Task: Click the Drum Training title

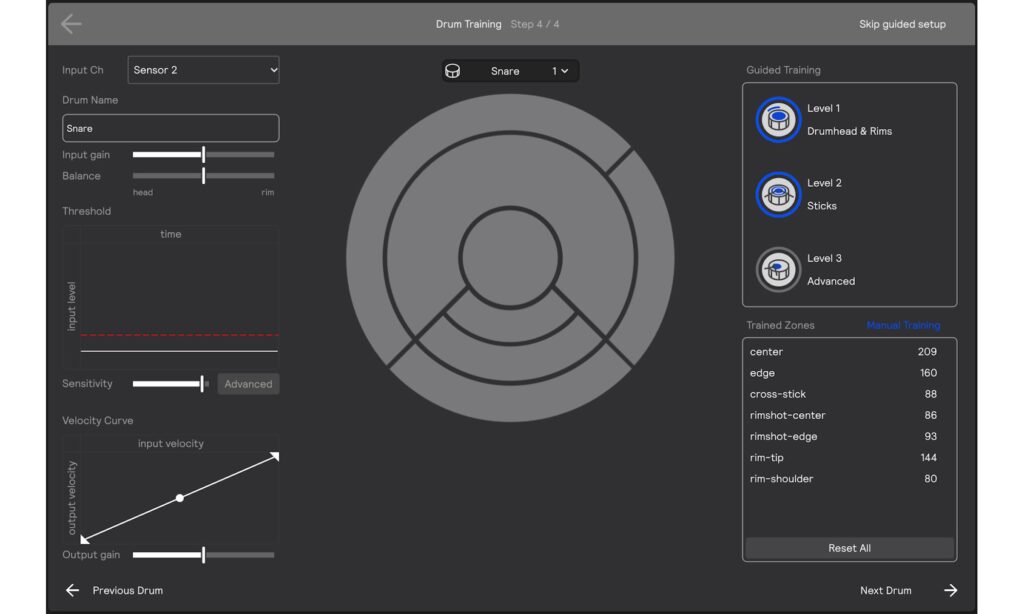Action: click(468, 24)
